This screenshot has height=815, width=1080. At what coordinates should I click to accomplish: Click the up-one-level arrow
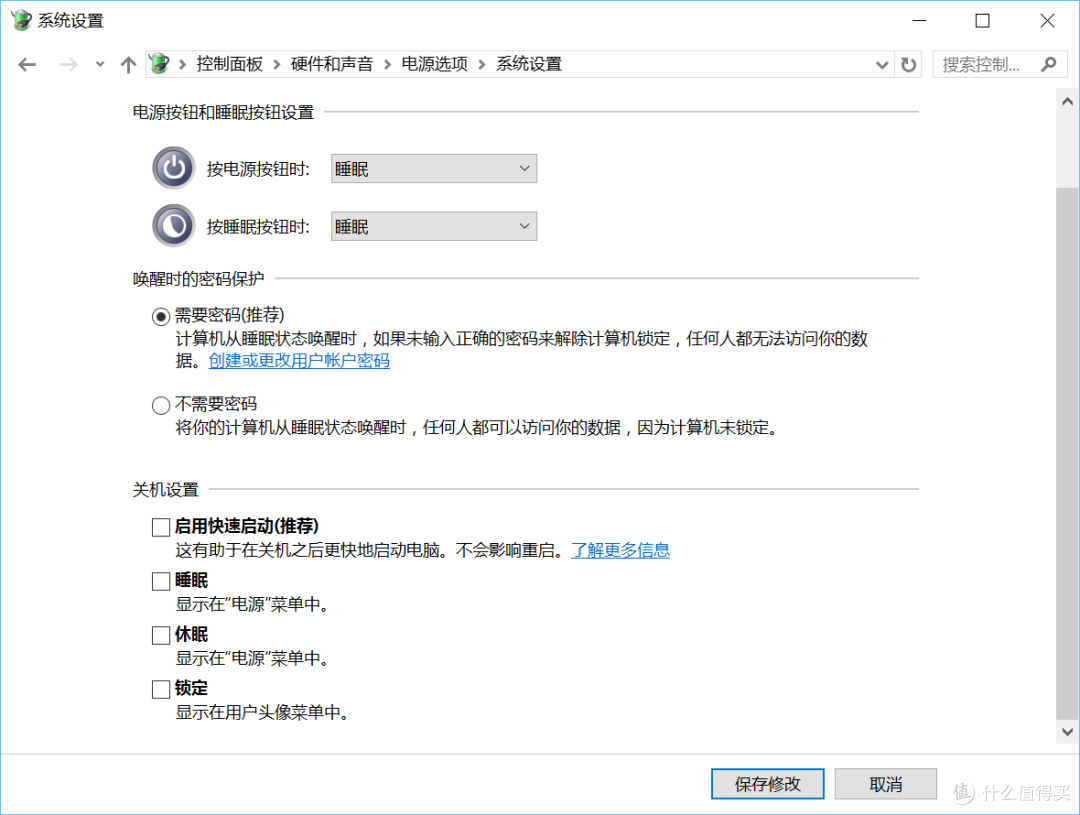click(128, 63)
